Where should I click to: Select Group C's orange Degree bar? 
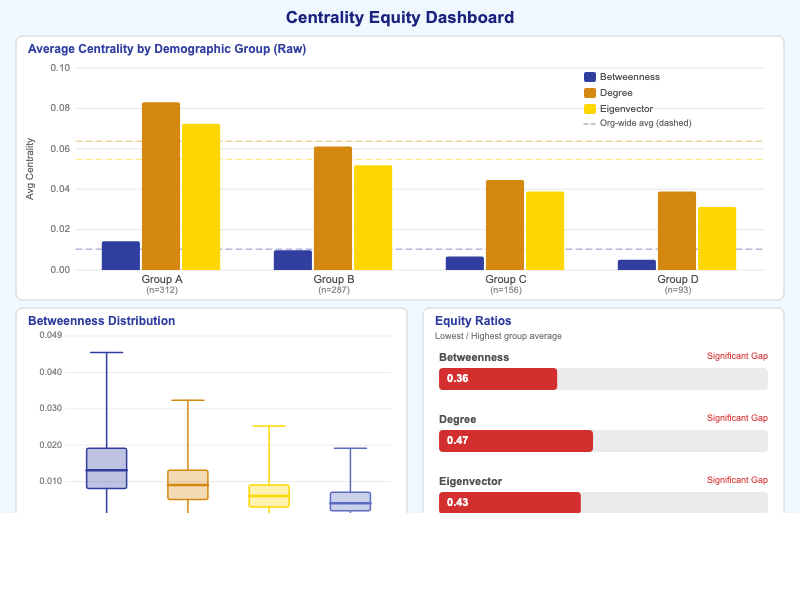click(x=505, y=225)
